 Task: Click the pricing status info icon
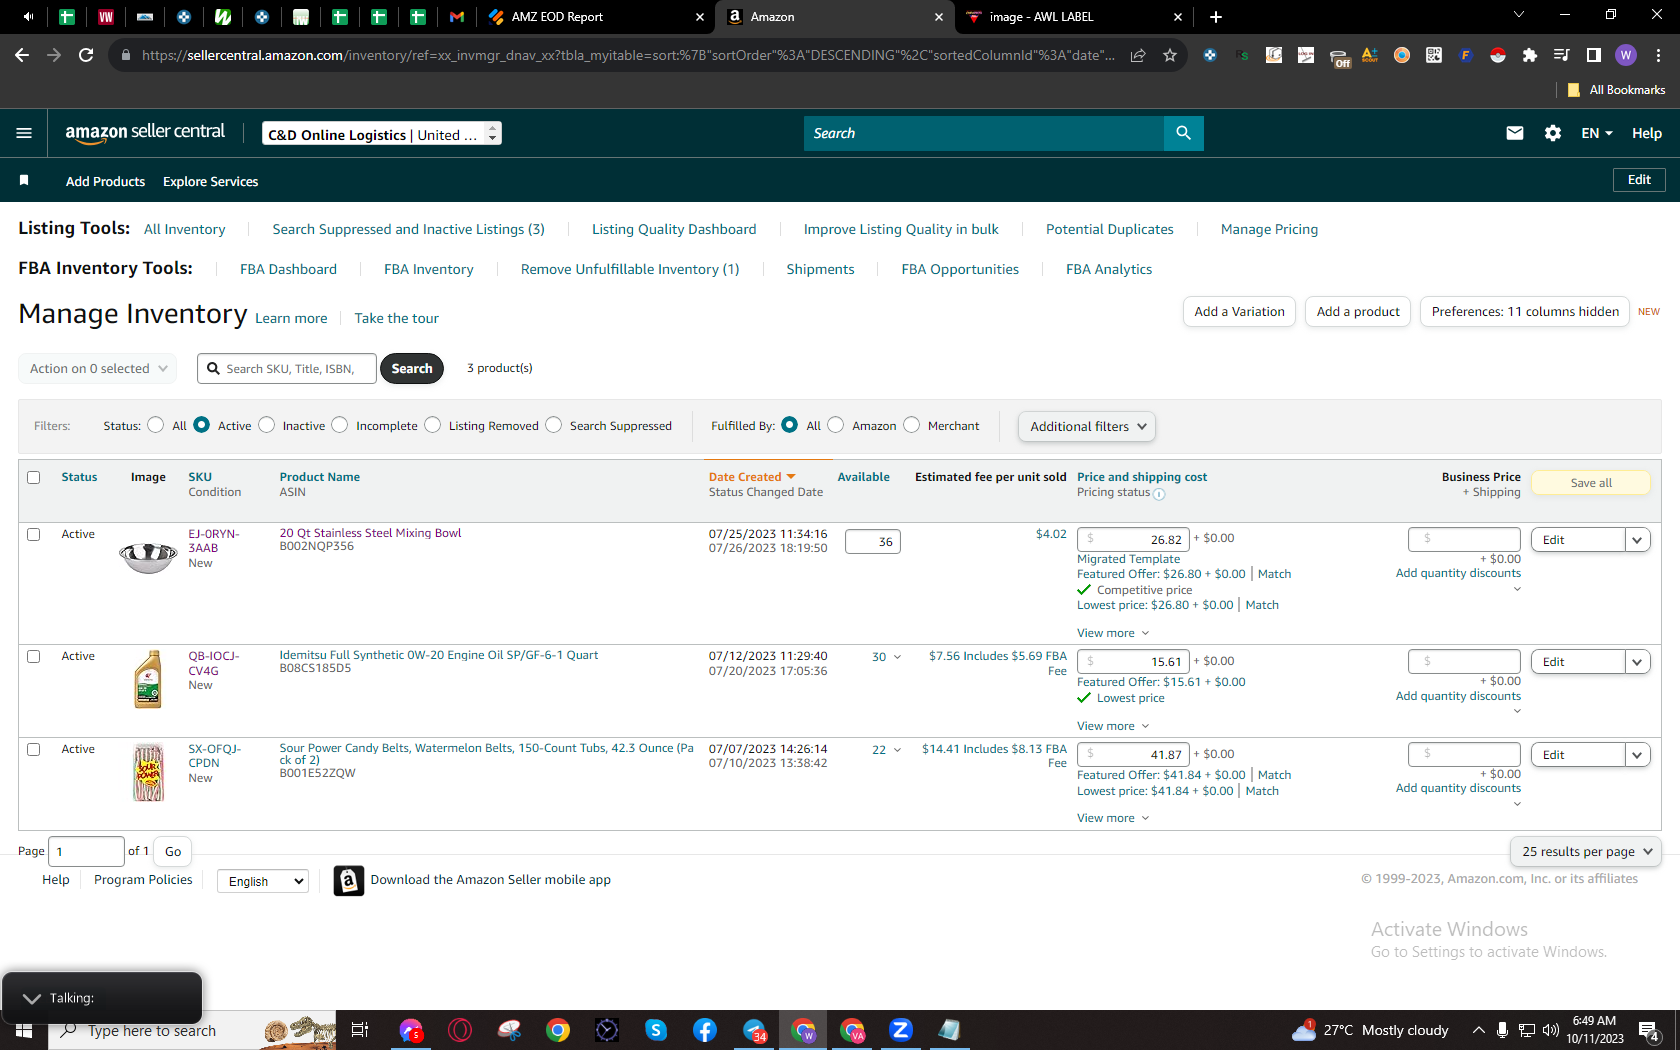click(1159, 494)
